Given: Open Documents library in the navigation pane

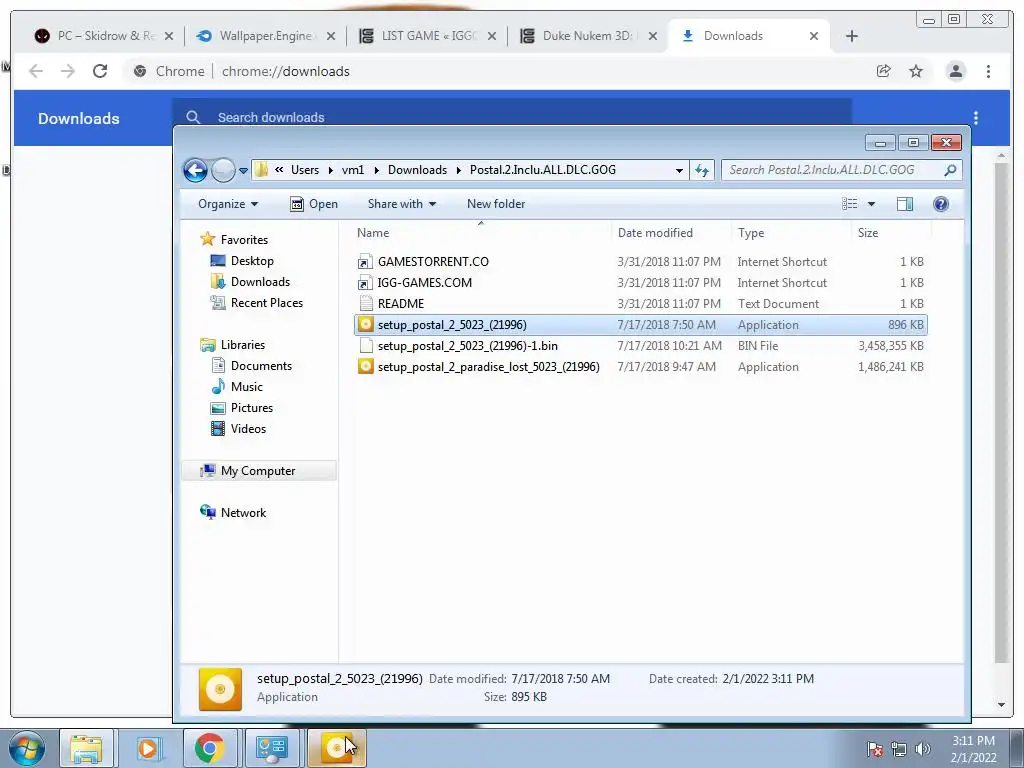Looking at the screenshot, I should 261,366.
